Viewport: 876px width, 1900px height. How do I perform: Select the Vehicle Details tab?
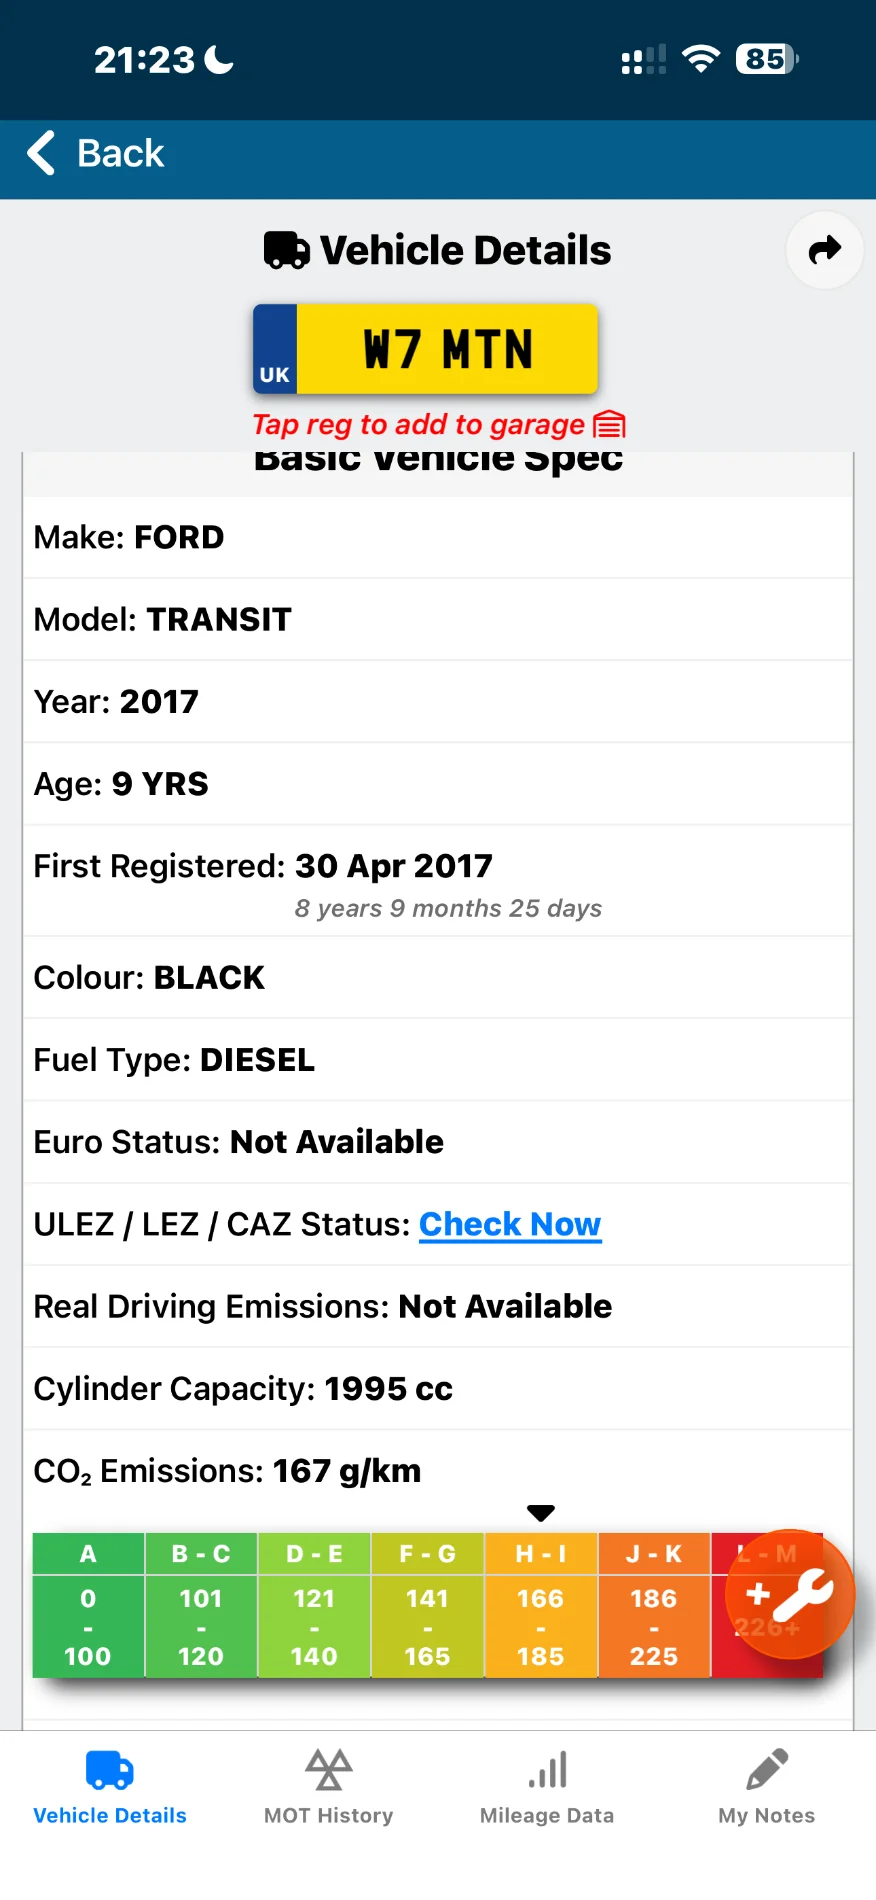pos(110,1787)
